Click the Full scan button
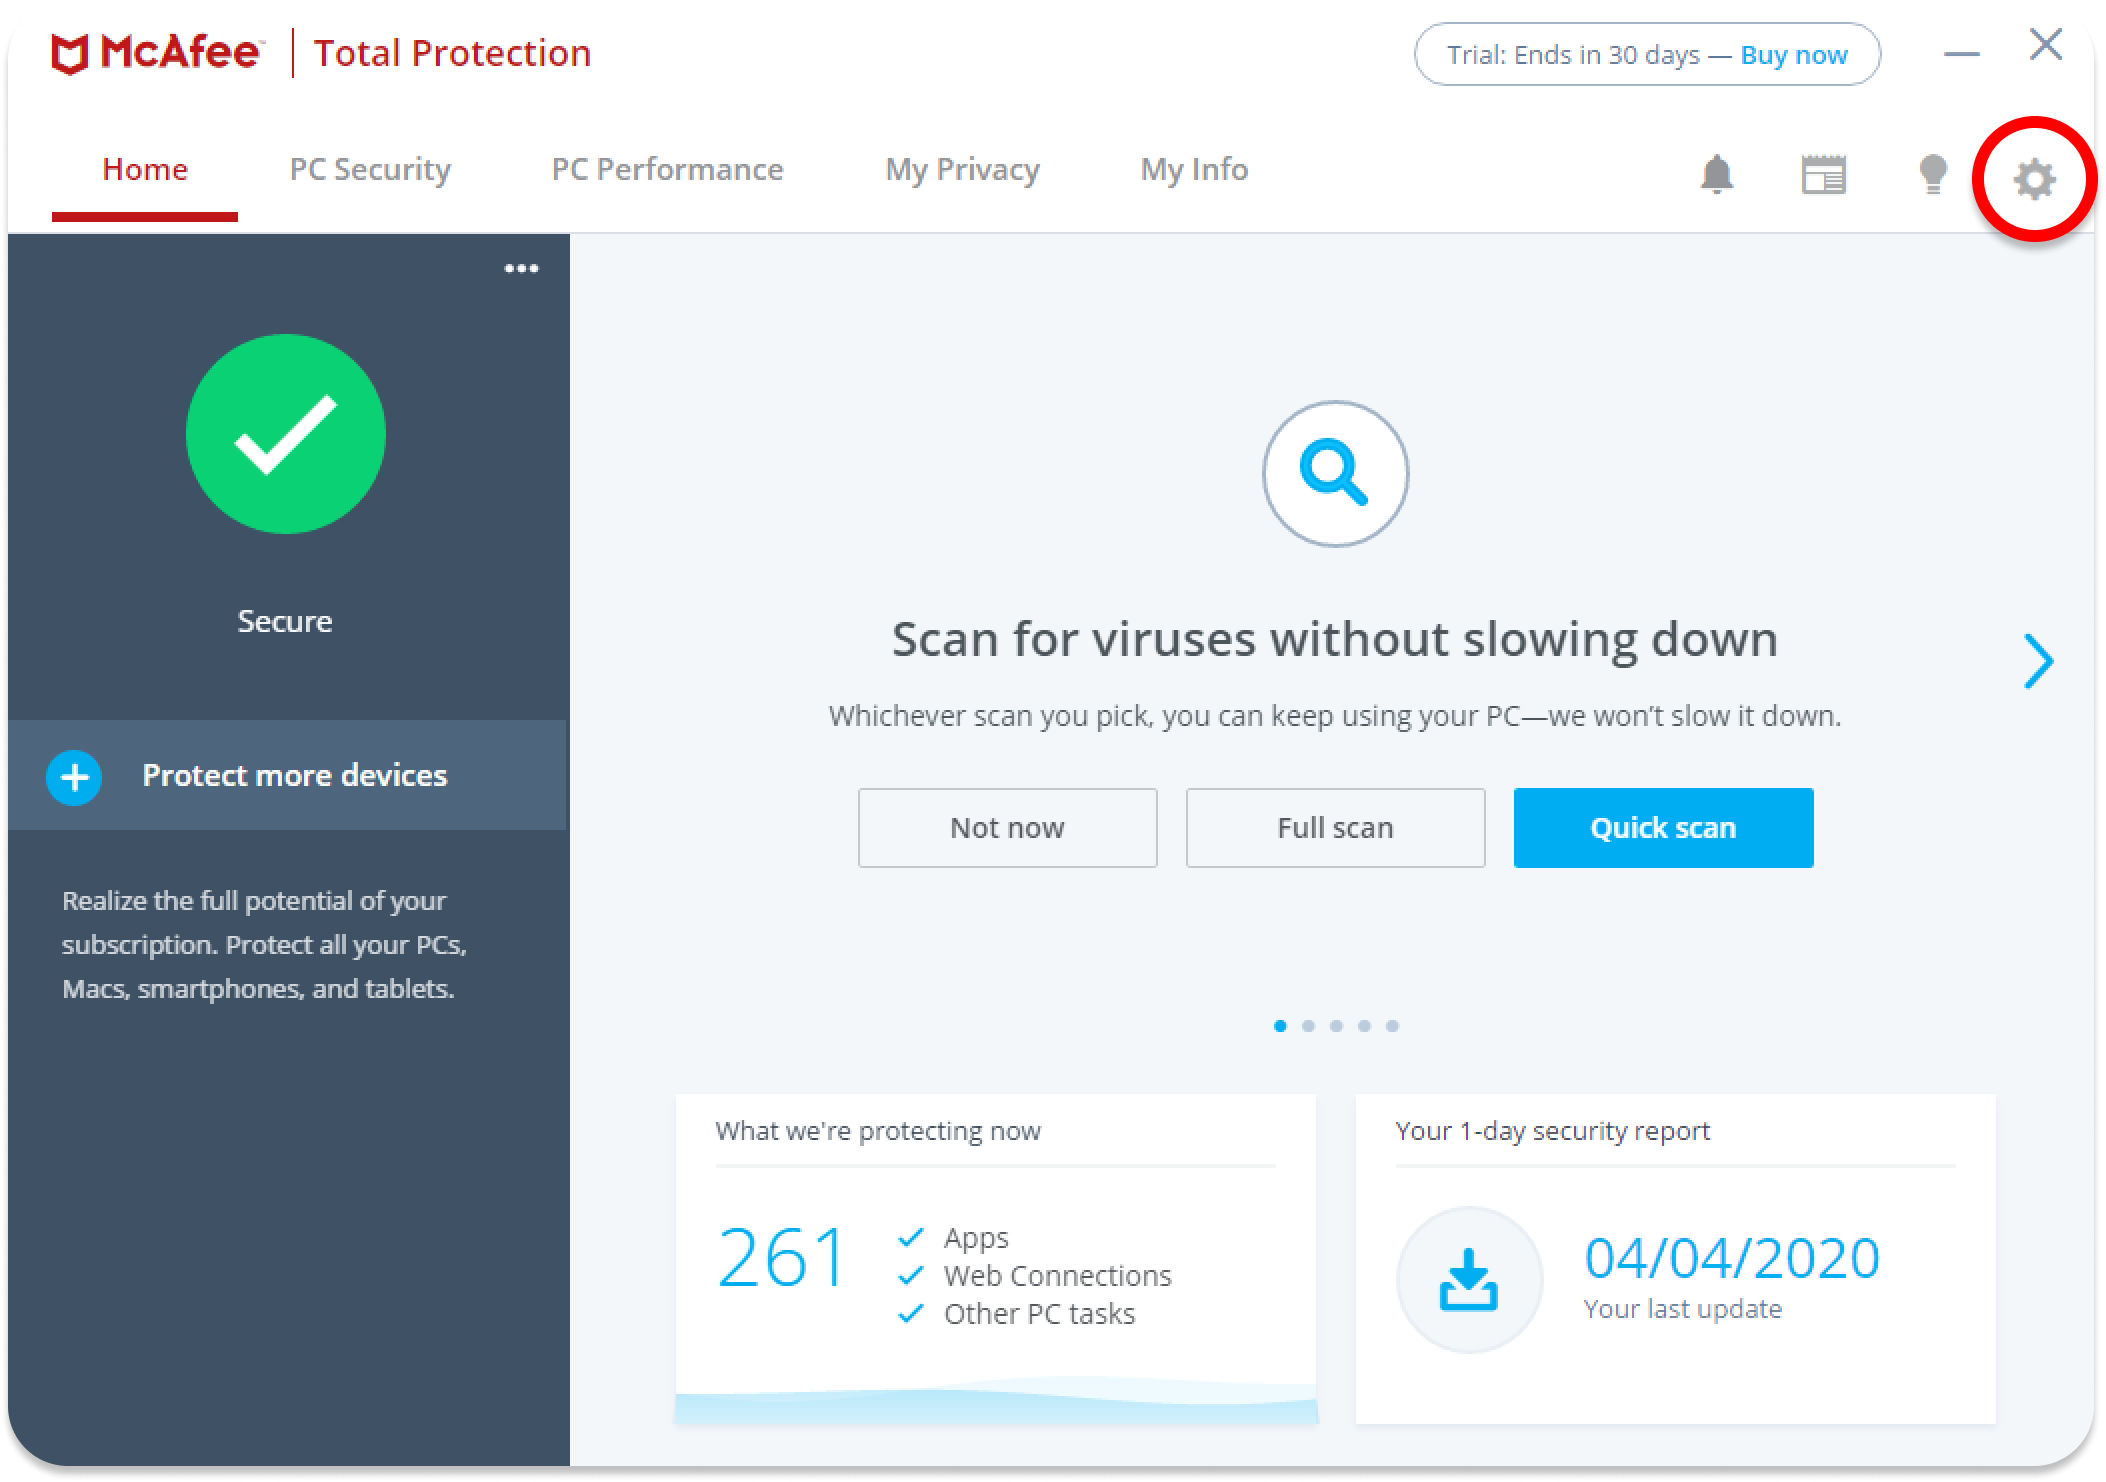This screenshot has height=1482, width=2106. [x=1335, y=828]
